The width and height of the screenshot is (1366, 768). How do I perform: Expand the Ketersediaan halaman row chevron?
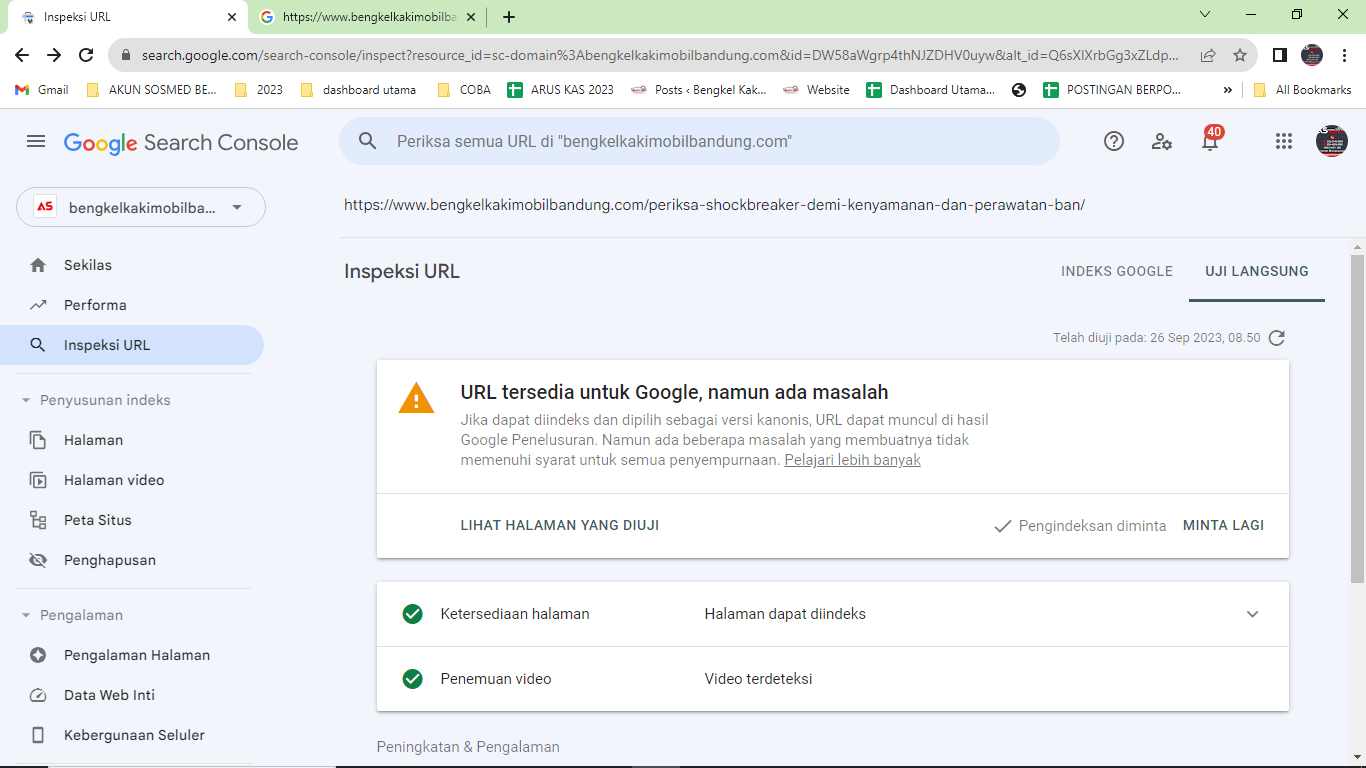point(1252,614)
